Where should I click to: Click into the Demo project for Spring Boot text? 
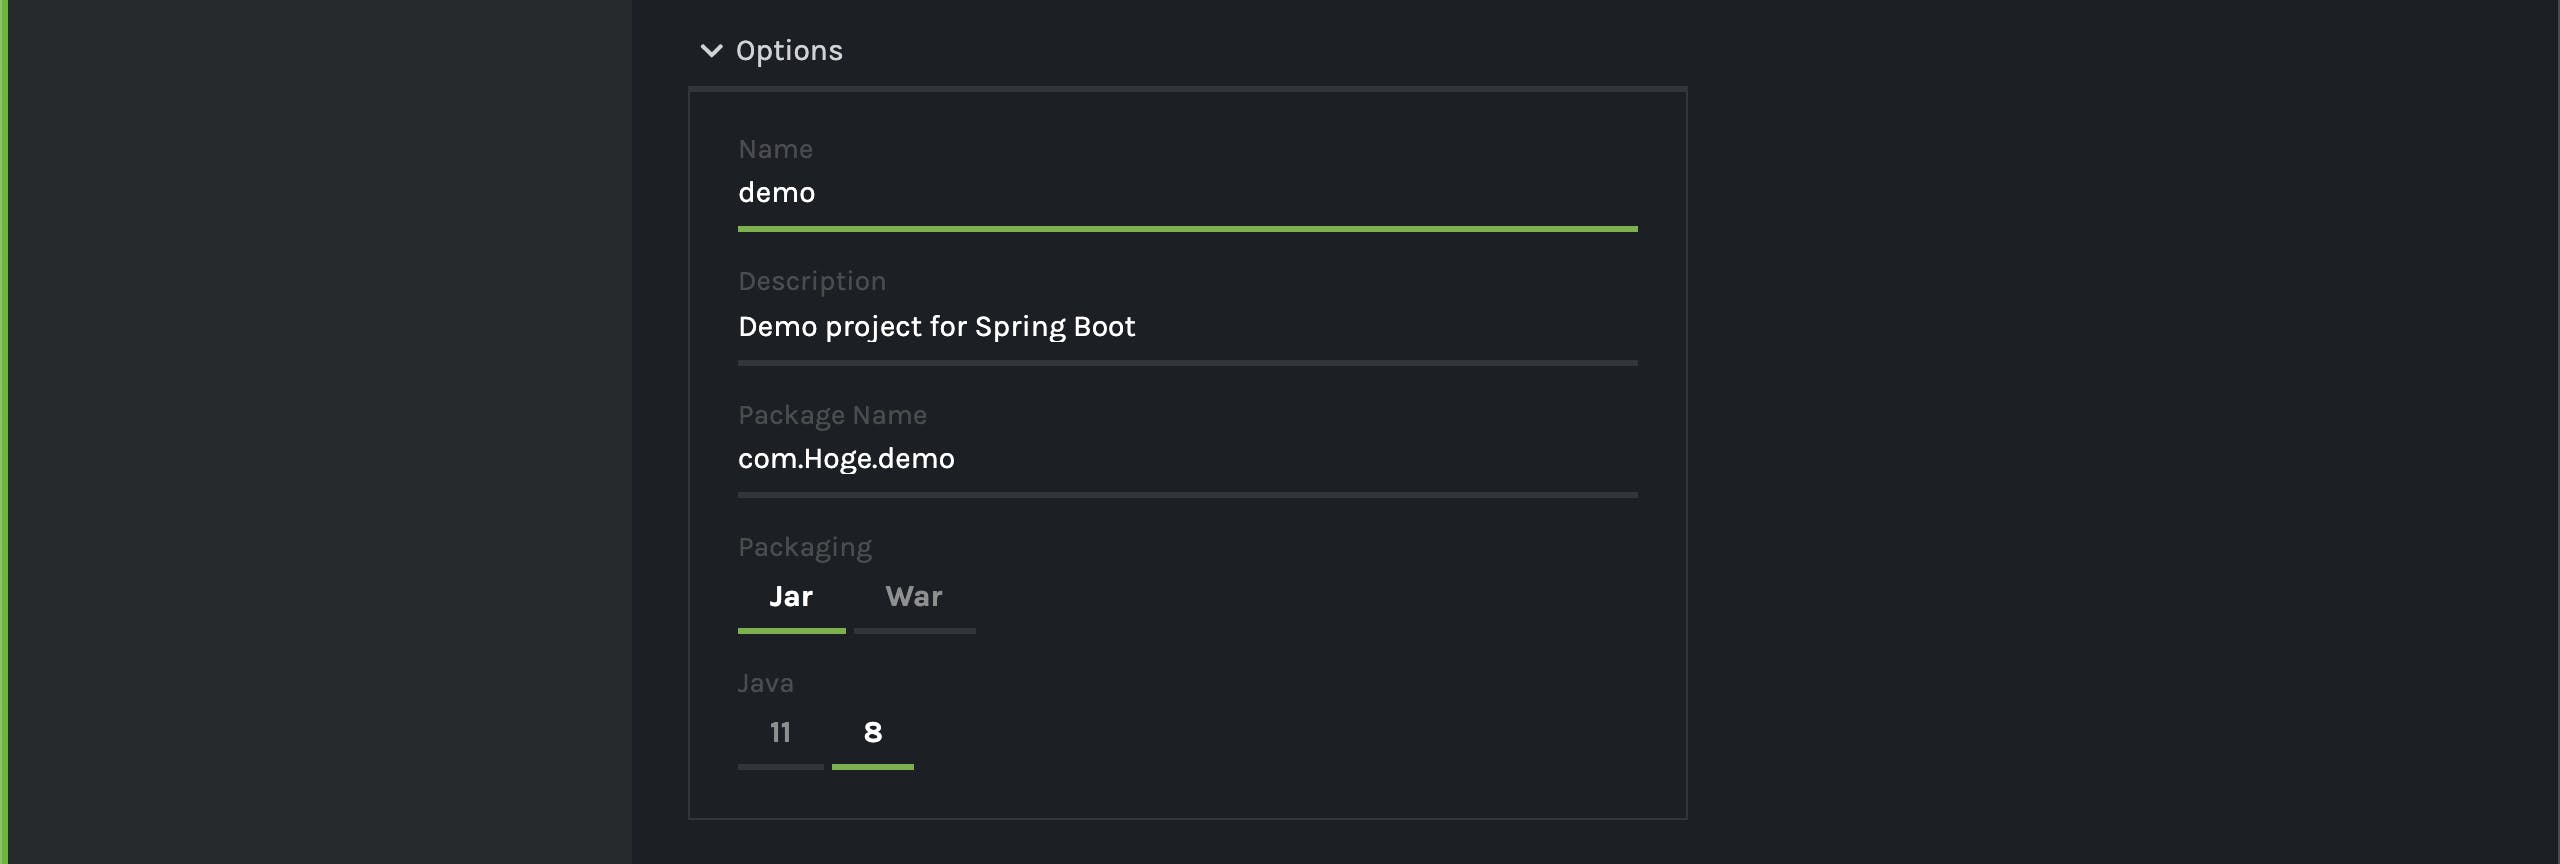(936, 327)
